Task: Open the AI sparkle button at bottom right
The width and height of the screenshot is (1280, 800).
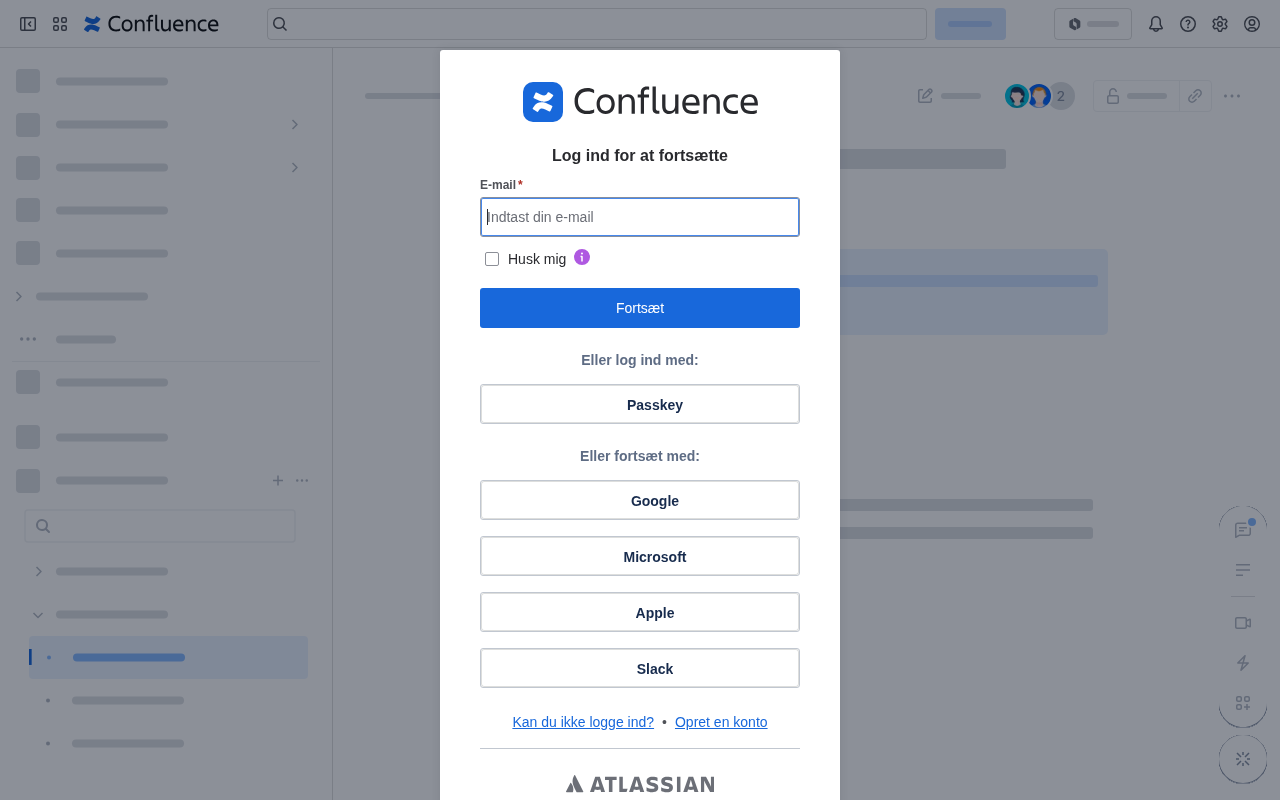Action: [x=1243, y=759]
